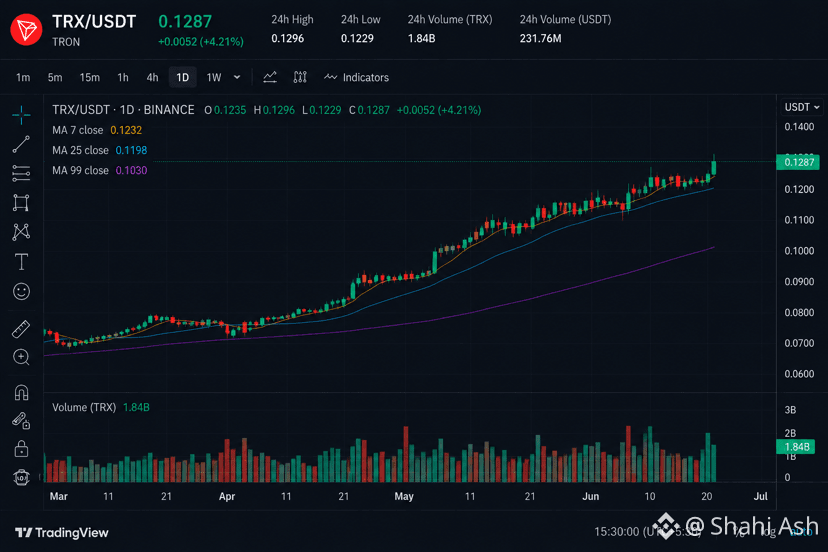Screen dimensions: 828x552
Task: Click the TRON logo icon
Action: [26, 30]
